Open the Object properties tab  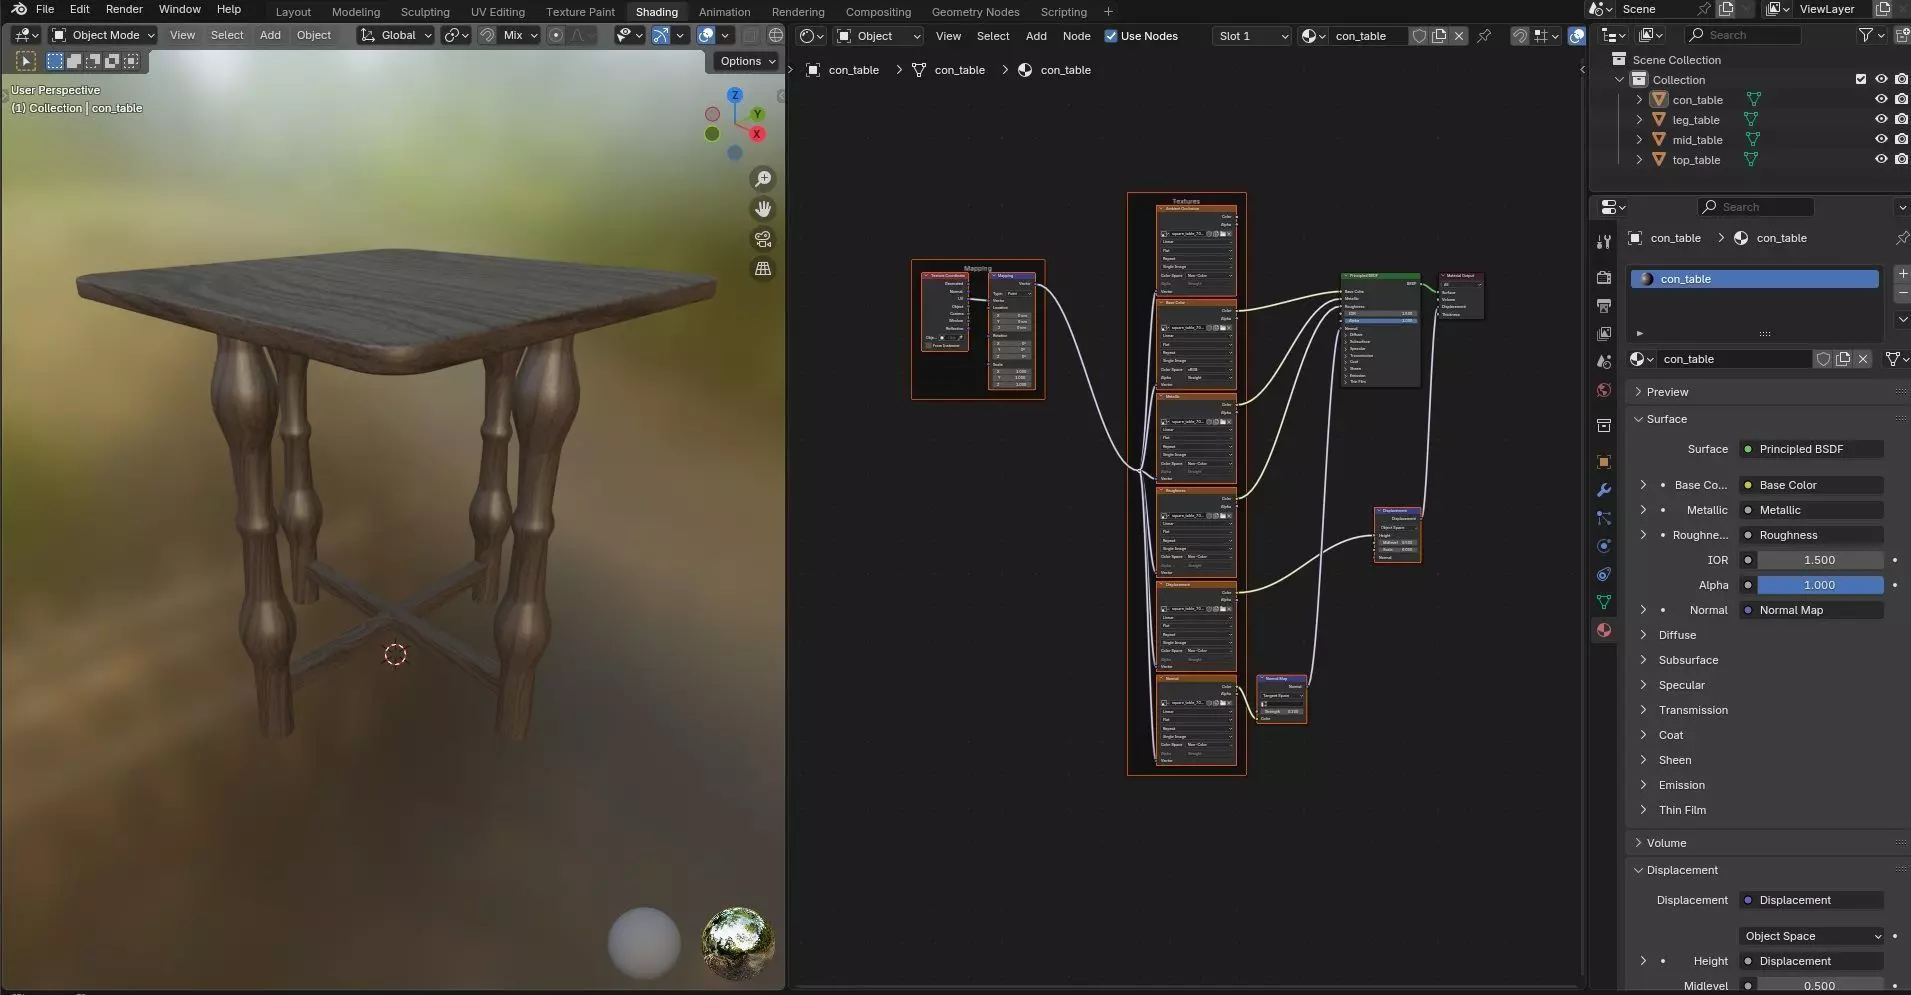(x=1604, y=462)
